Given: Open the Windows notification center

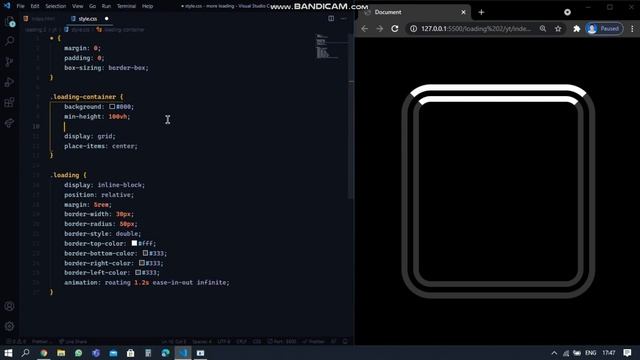Looking at the screenshot, I should tap(627, 353).
